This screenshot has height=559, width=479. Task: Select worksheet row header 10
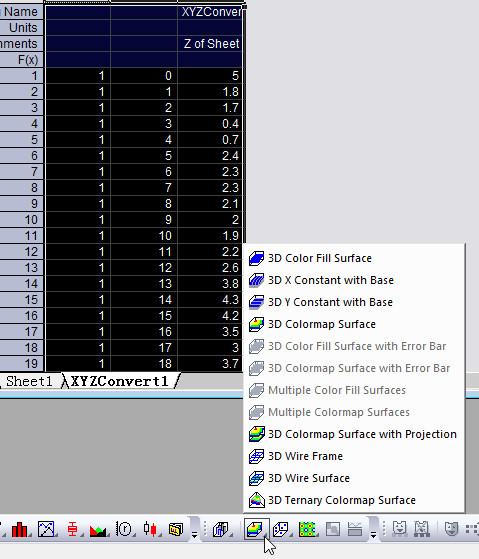21,220
